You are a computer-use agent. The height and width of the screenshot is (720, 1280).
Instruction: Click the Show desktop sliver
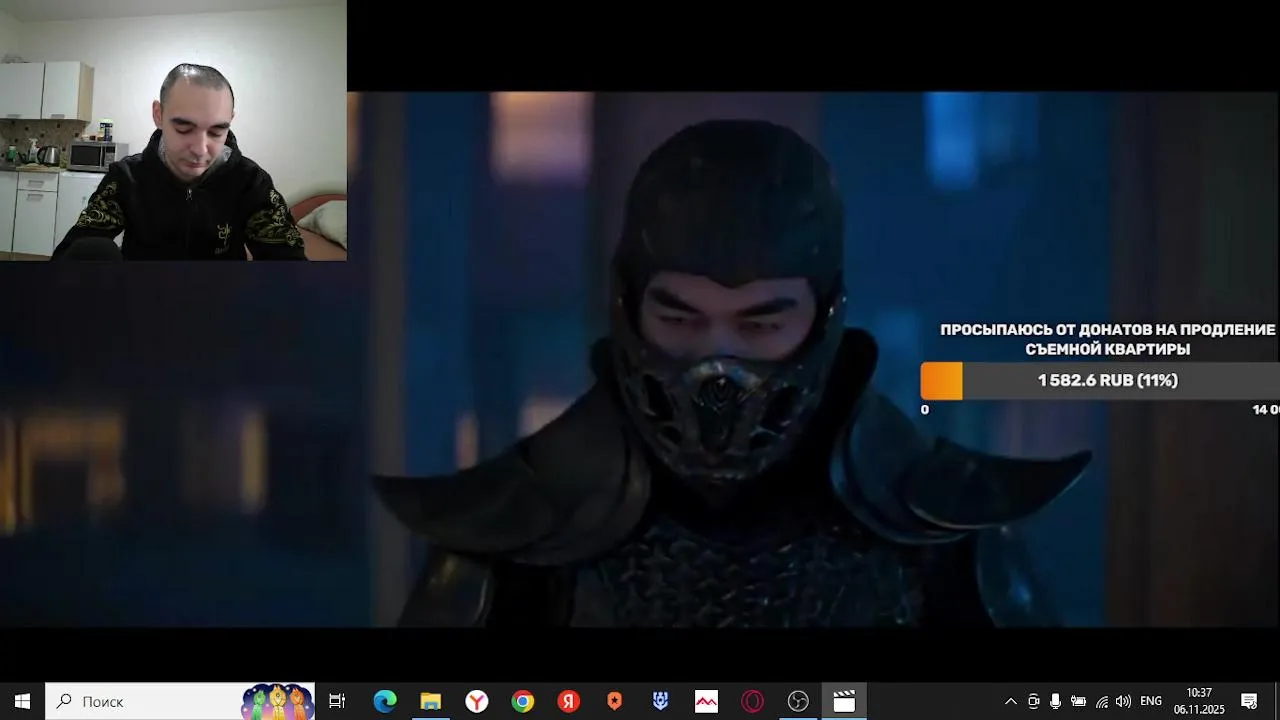point(1277,701)
